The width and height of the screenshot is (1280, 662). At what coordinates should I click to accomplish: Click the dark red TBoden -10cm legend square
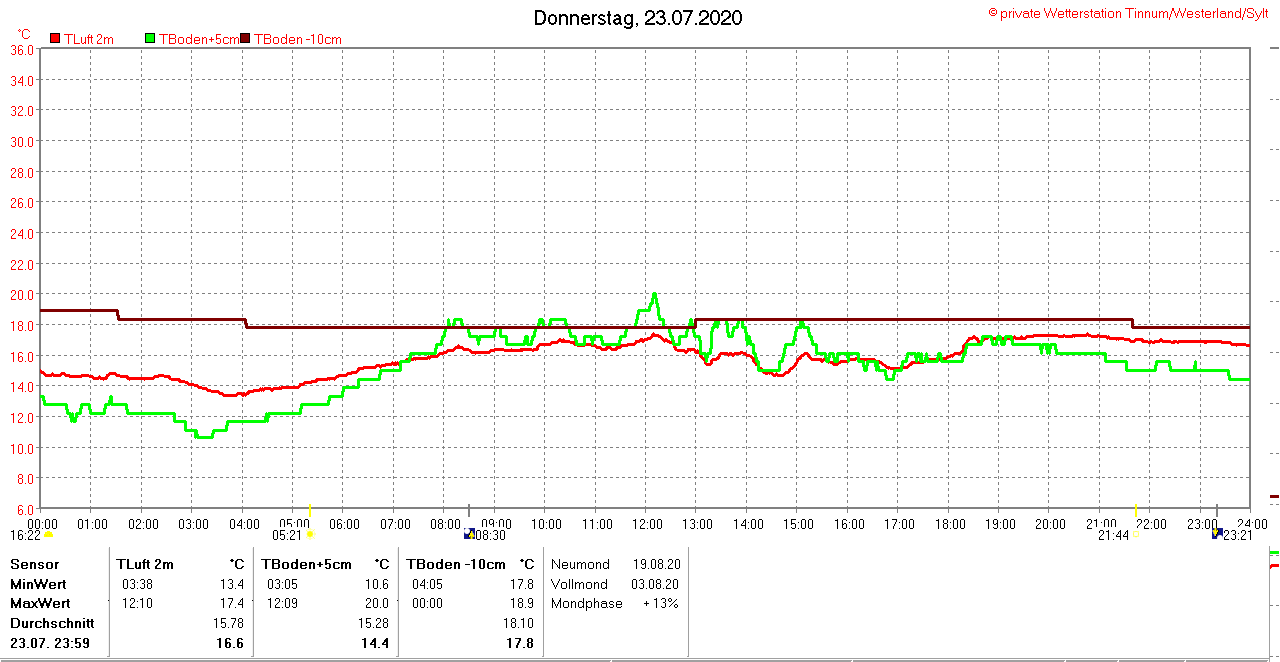[246, 39]
